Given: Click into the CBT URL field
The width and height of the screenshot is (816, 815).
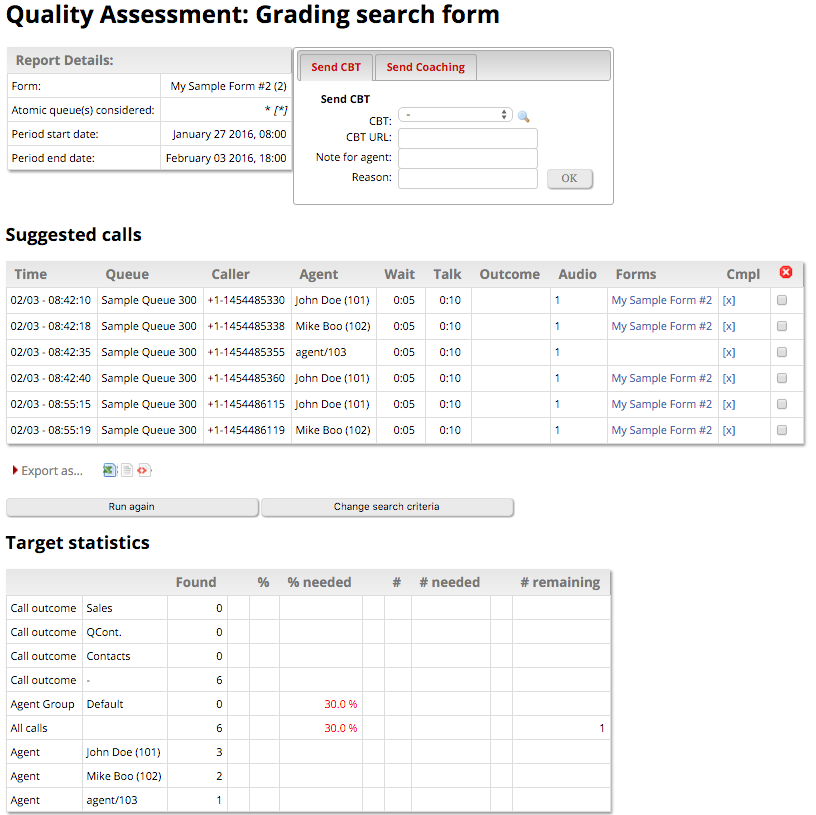Looking at the screenshot, I should click(x=468, y=138).
